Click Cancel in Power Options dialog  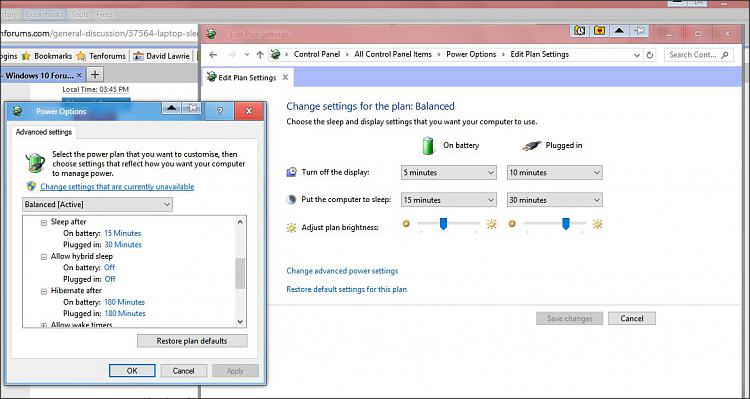[184, 370]
